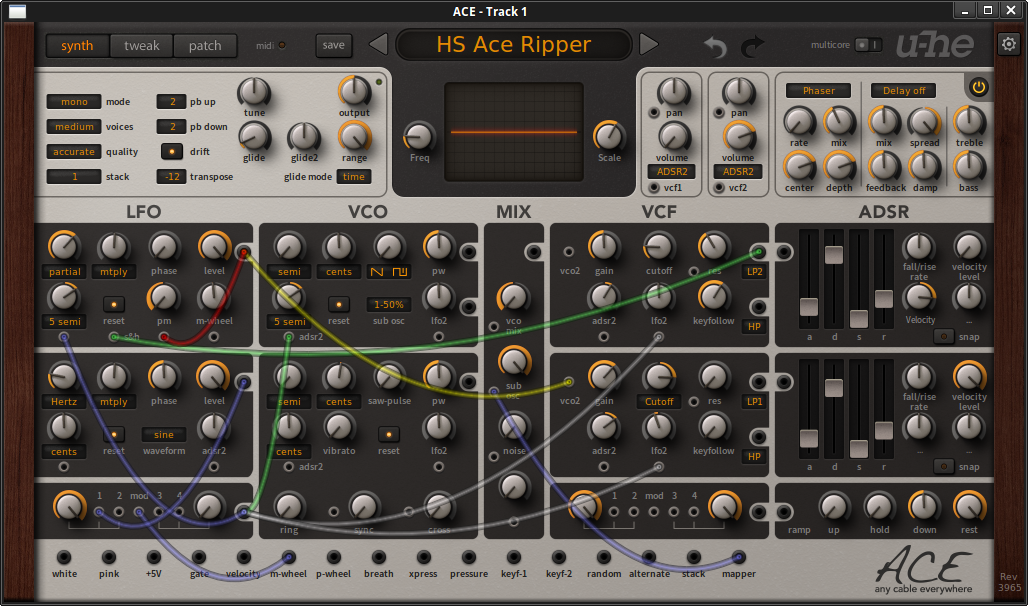This screenshot has height=606, width=1028.
Task: Click the gate output jack
Action: point(199,557)
